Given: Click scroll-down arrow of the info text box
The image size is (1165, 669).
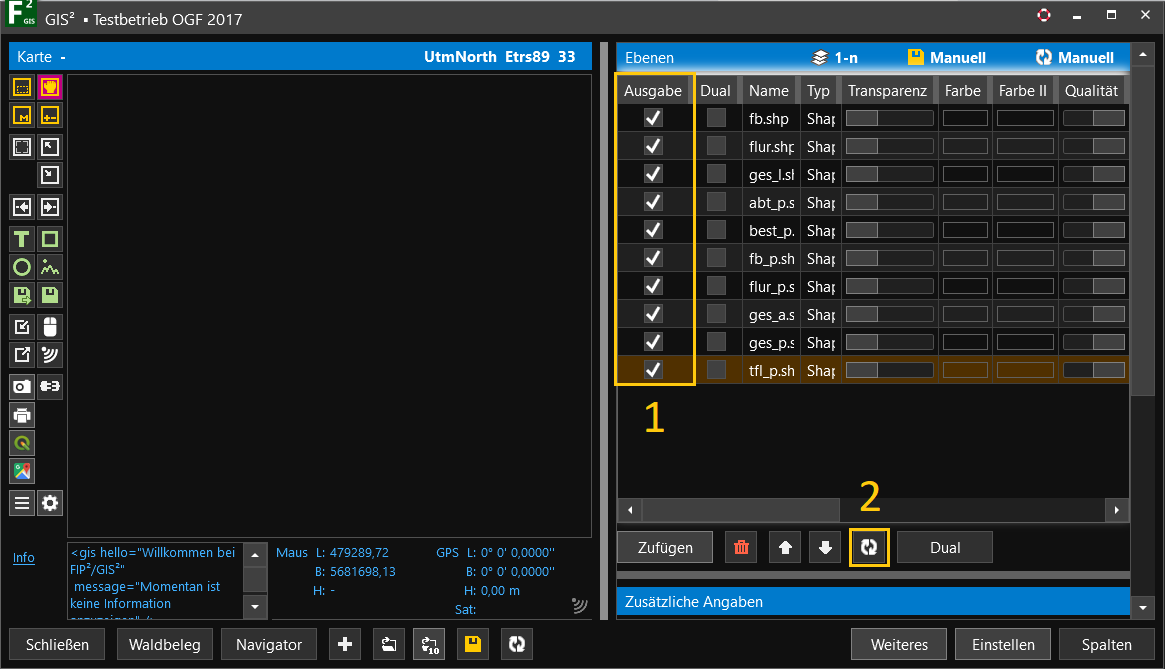Looking at the screenshot, I should coord(256,606).
